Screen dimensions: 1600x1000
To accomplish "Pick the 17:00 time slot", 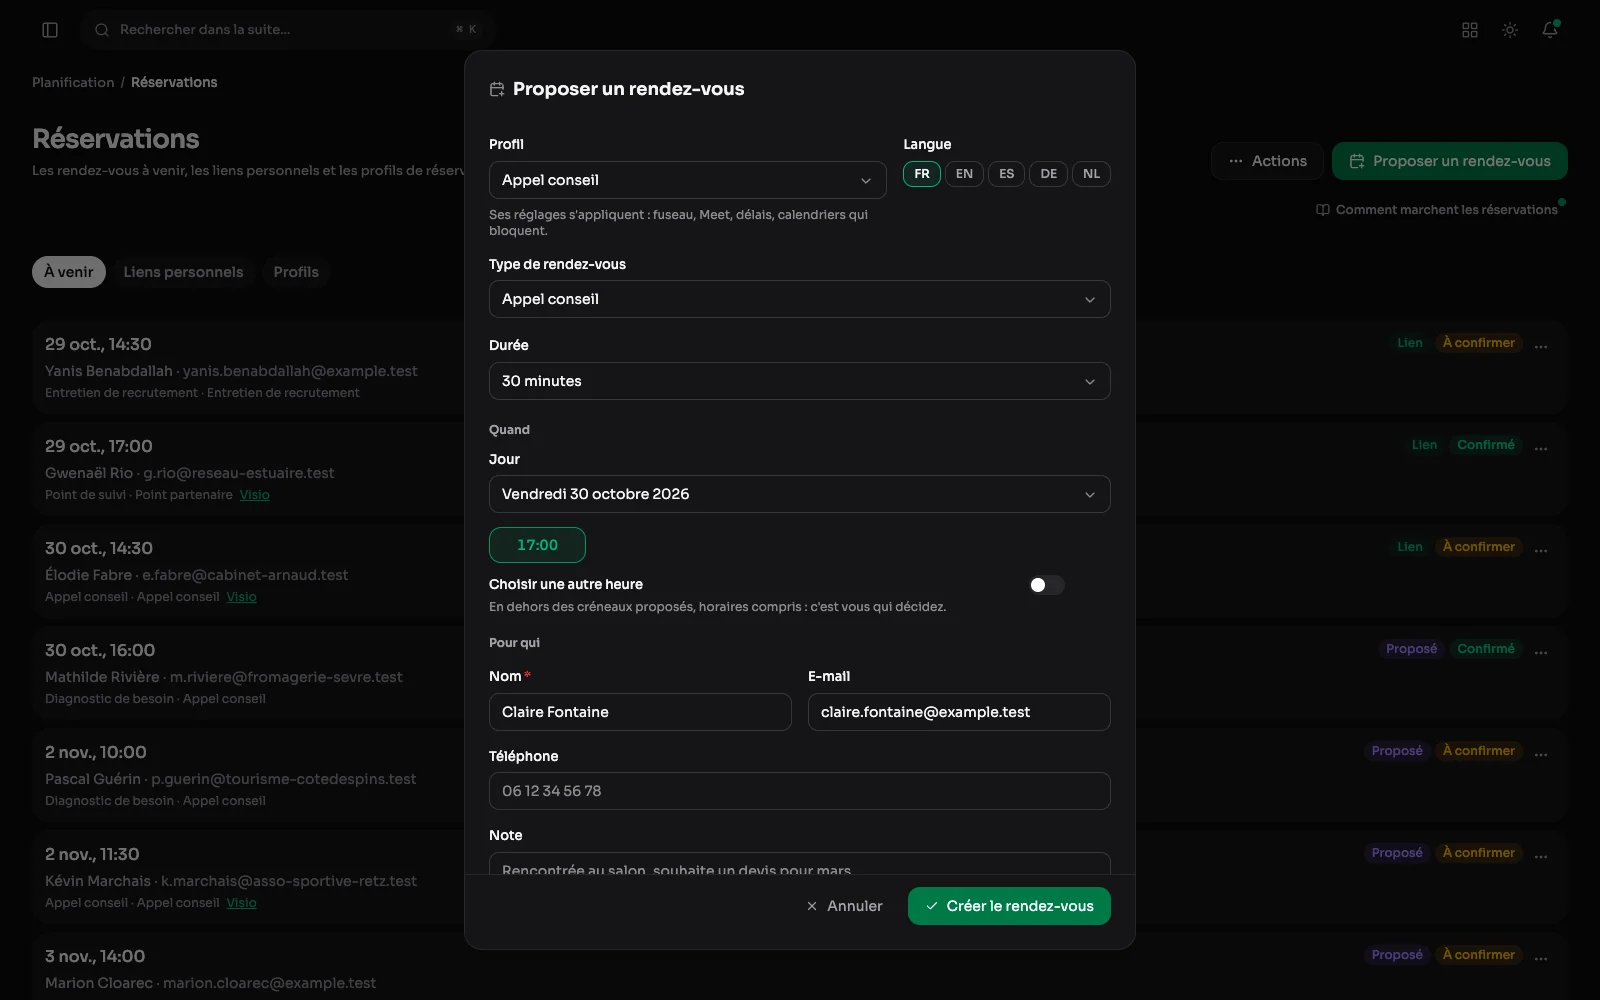I will (x=537, y=545).
